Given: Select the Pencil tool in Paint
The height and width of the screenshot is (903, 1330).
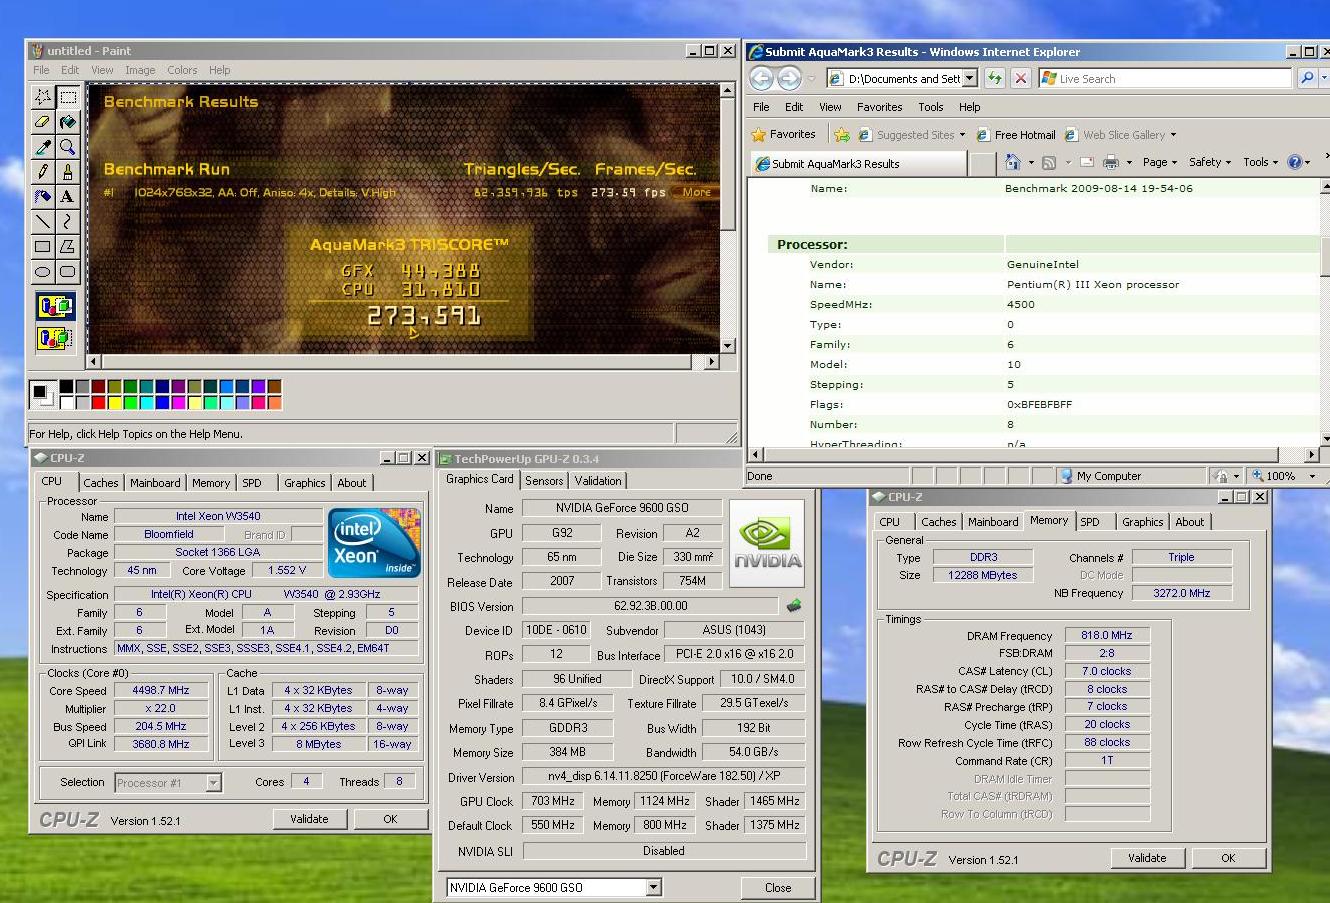Looking at the screenshot, I should [42, 172].
